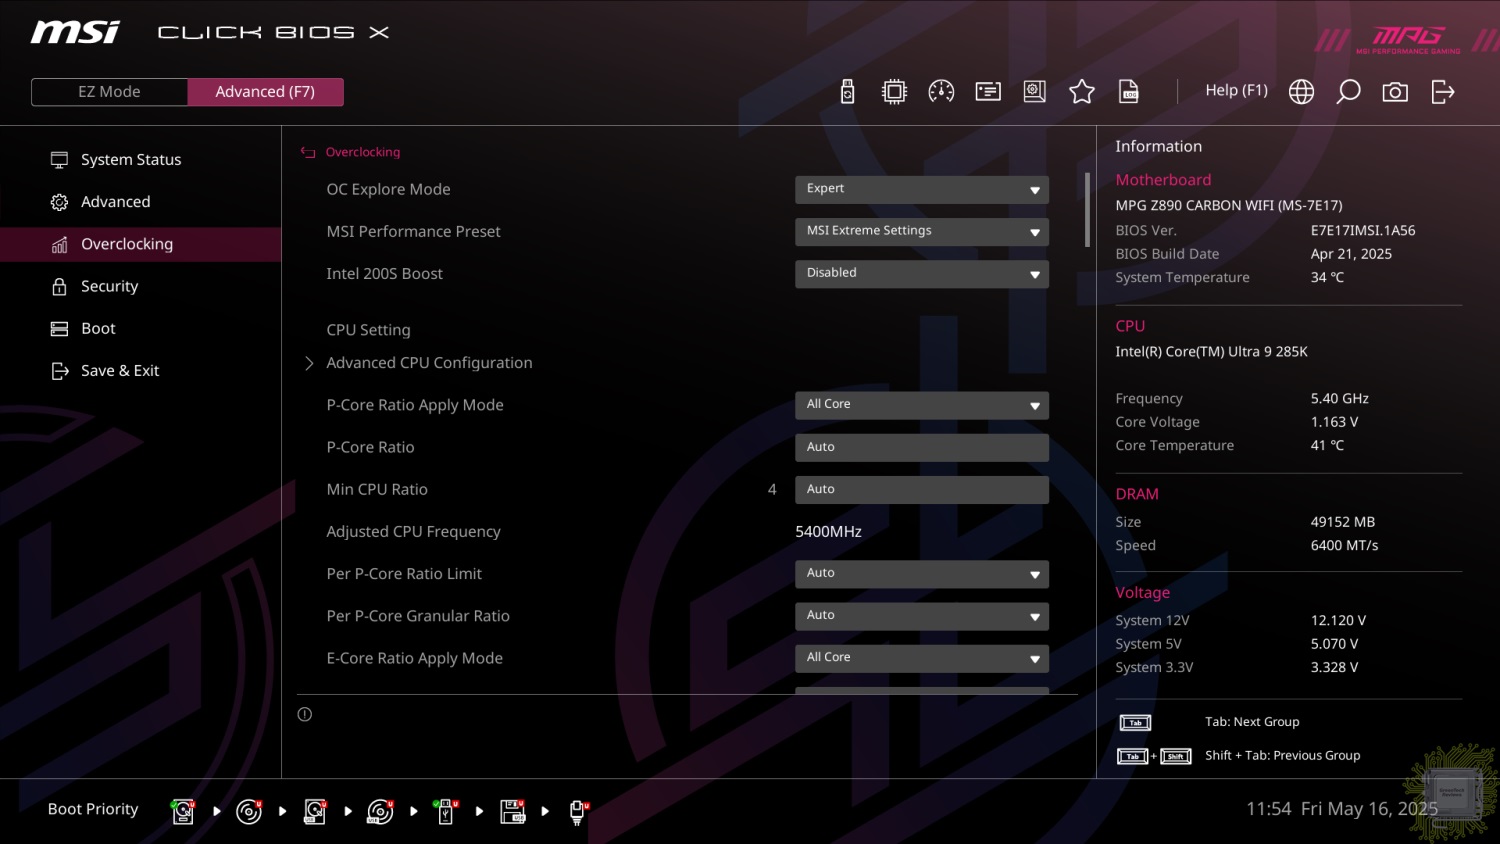Click the CPU frequency value 5.40 GHz
The height and width of the screenshot is (844, 1500).
[x=1340, y=398]
